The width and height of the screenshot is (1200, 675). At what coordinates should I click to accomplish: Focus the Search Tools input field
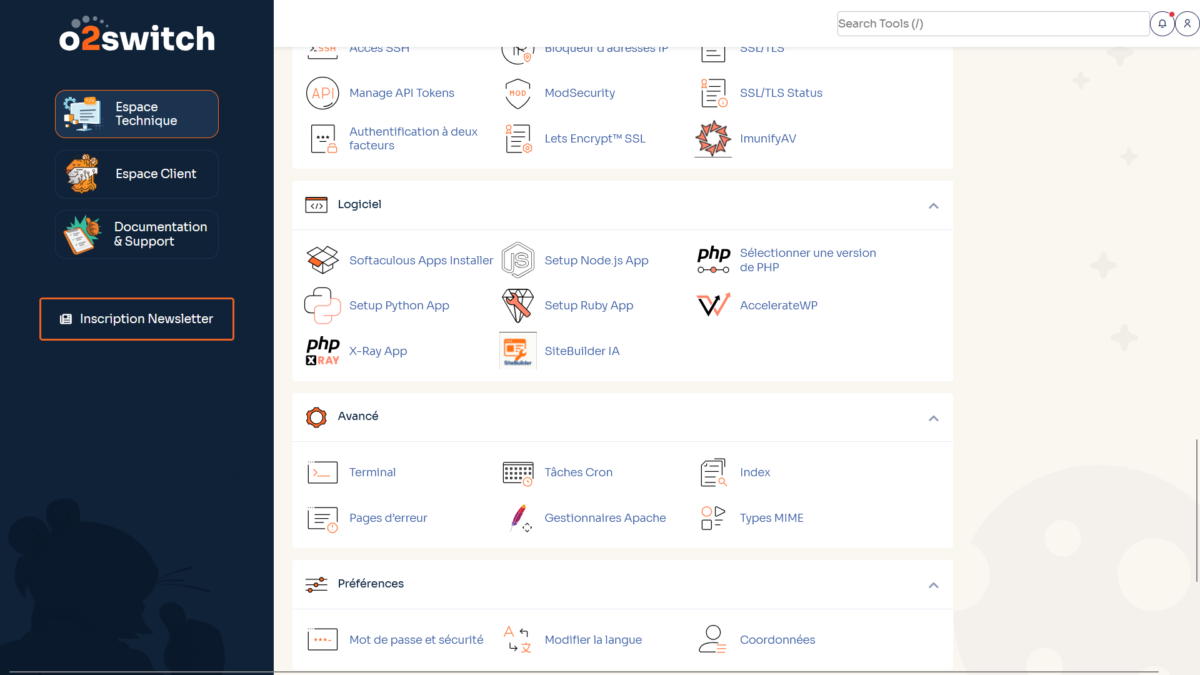993,24
